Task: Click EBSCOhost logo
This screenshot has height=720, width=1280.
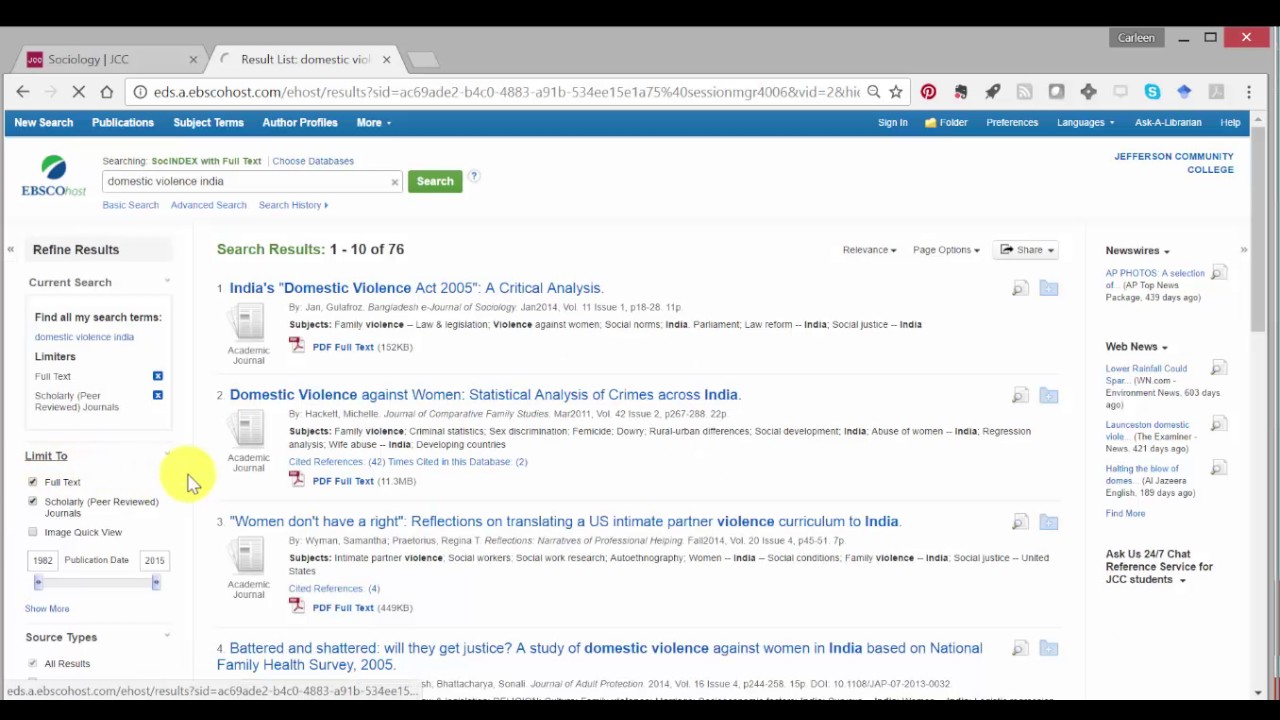Action: coord(54,176)
